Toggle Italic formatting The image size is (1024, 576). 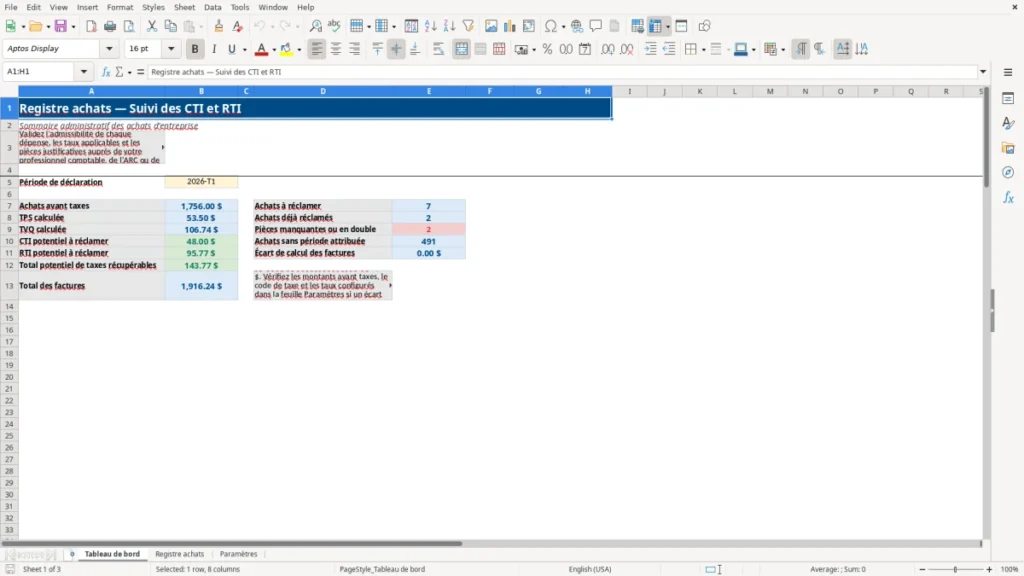[214, 49]
